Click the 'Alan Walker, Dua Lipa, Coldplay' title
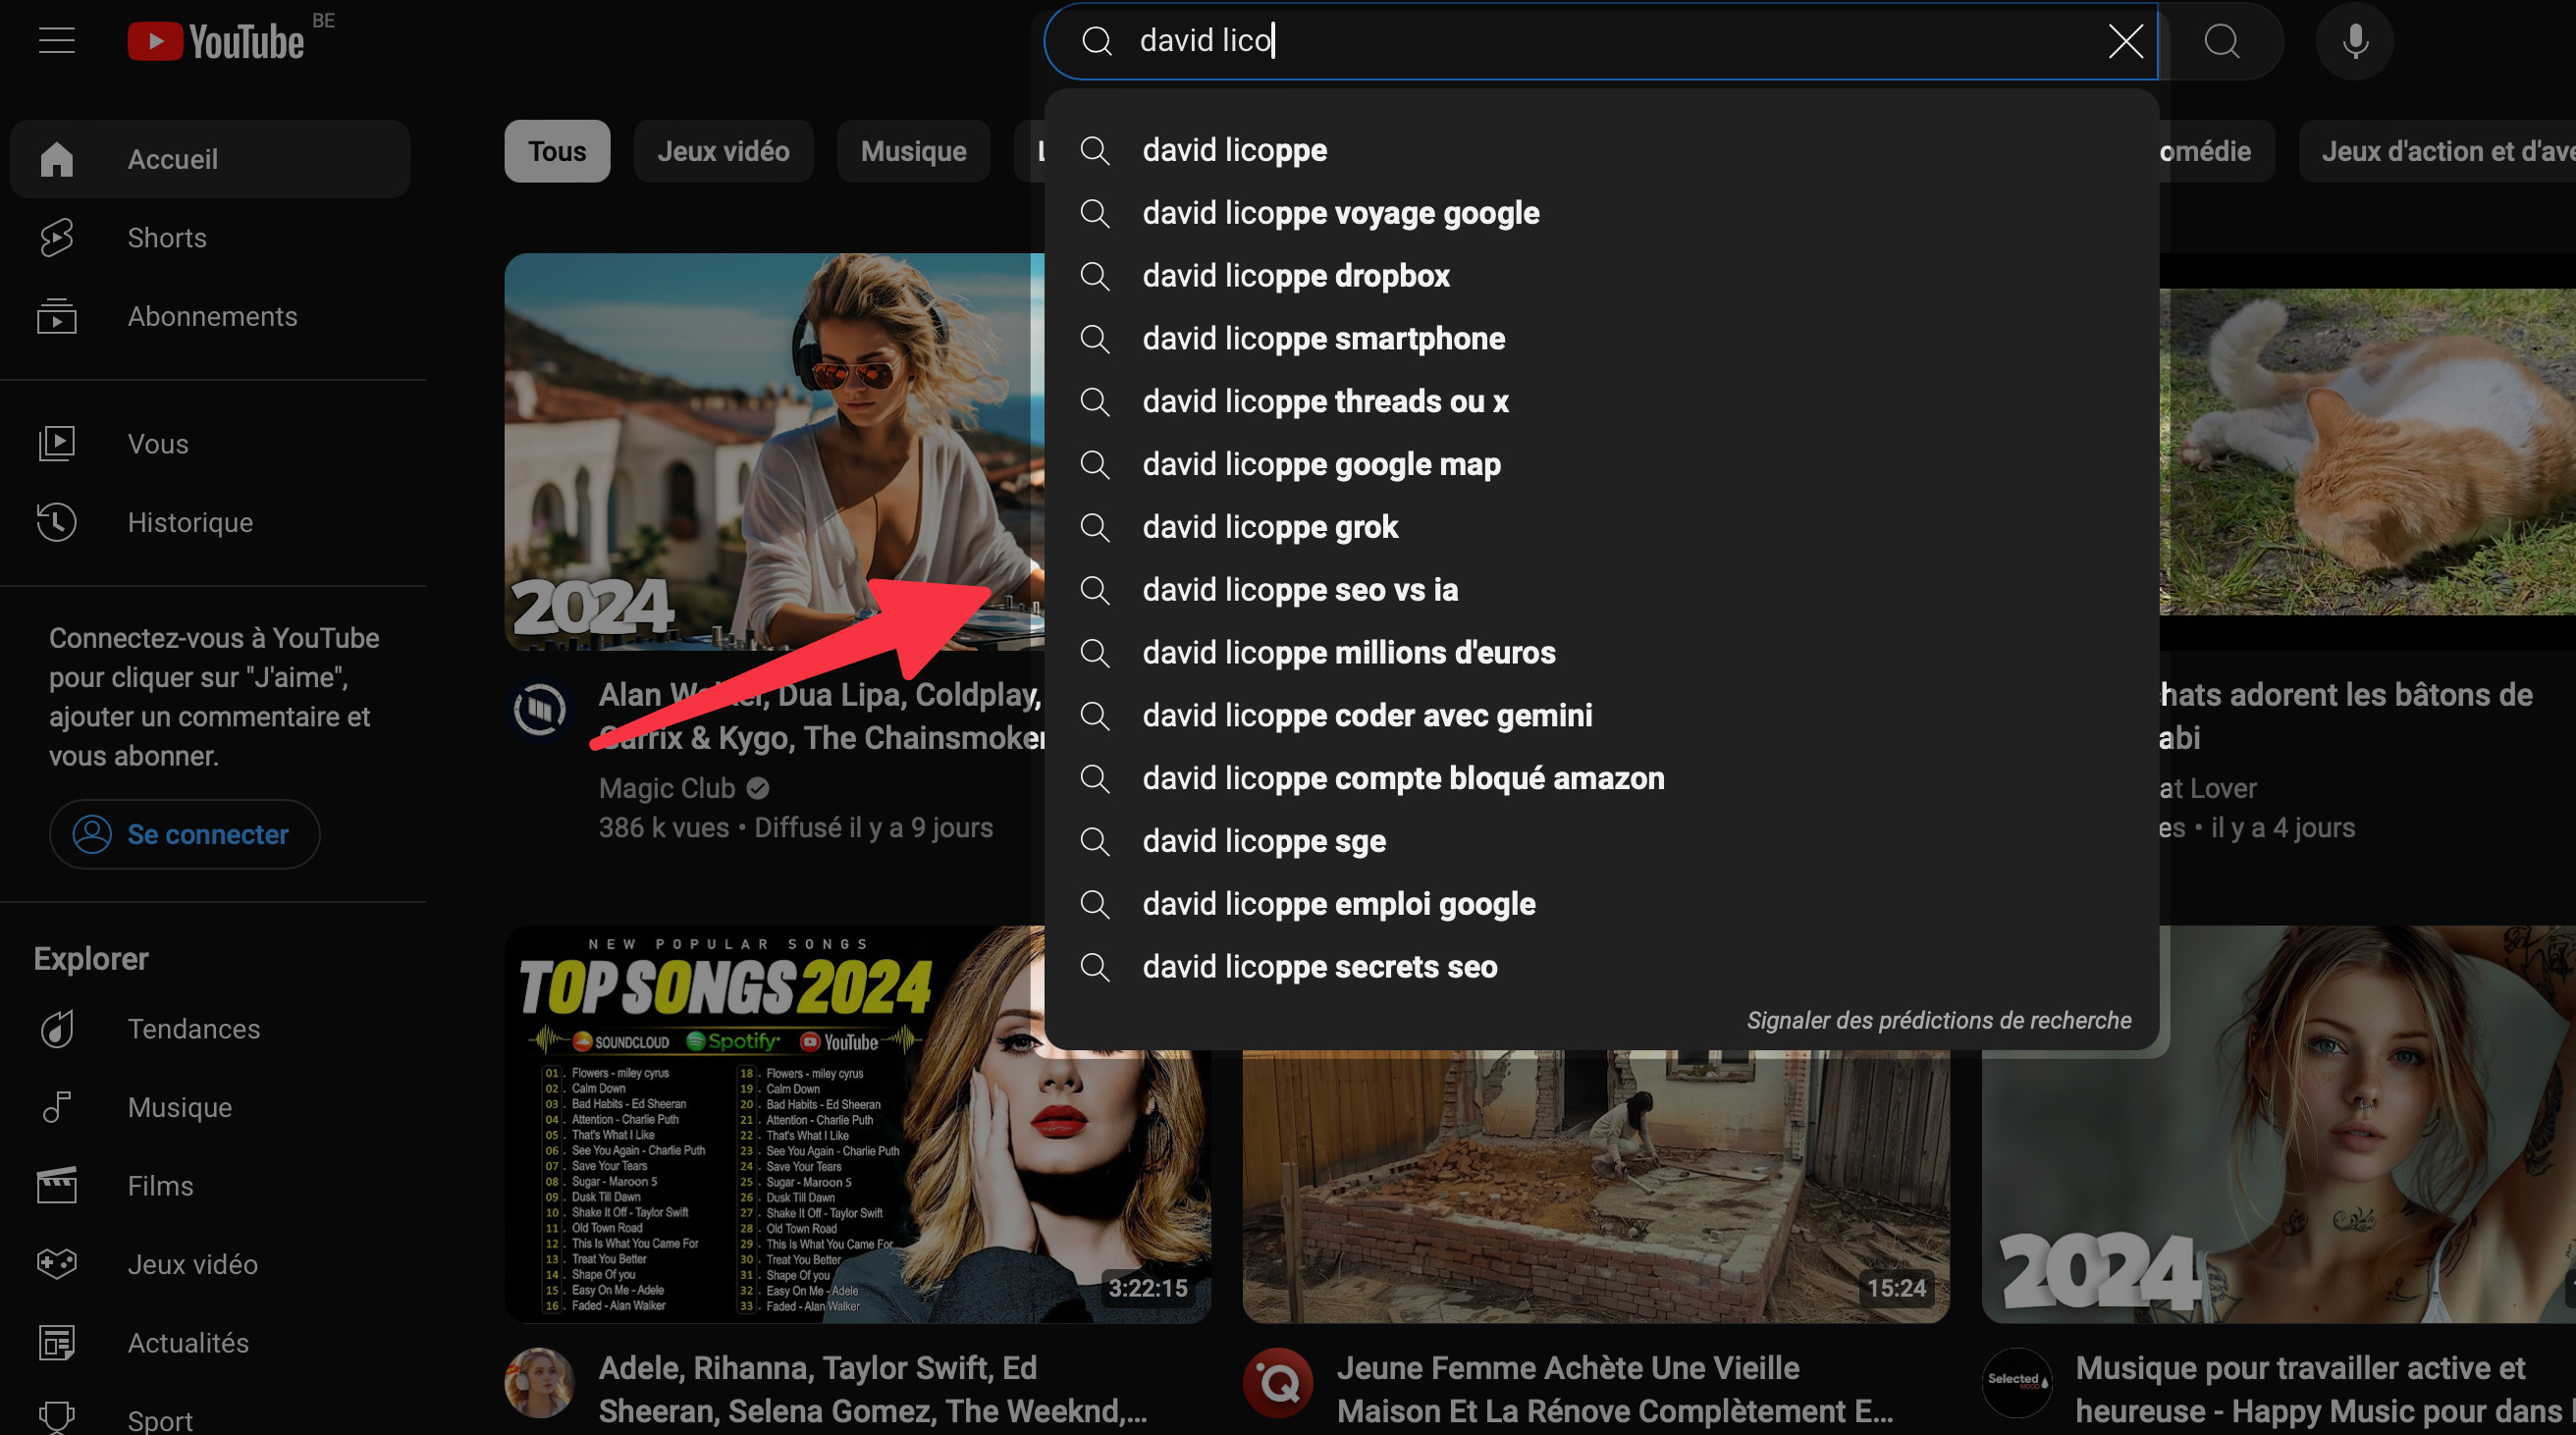Image resolution: width=2576 pixels, height=1435 pixels. point(821,716)
